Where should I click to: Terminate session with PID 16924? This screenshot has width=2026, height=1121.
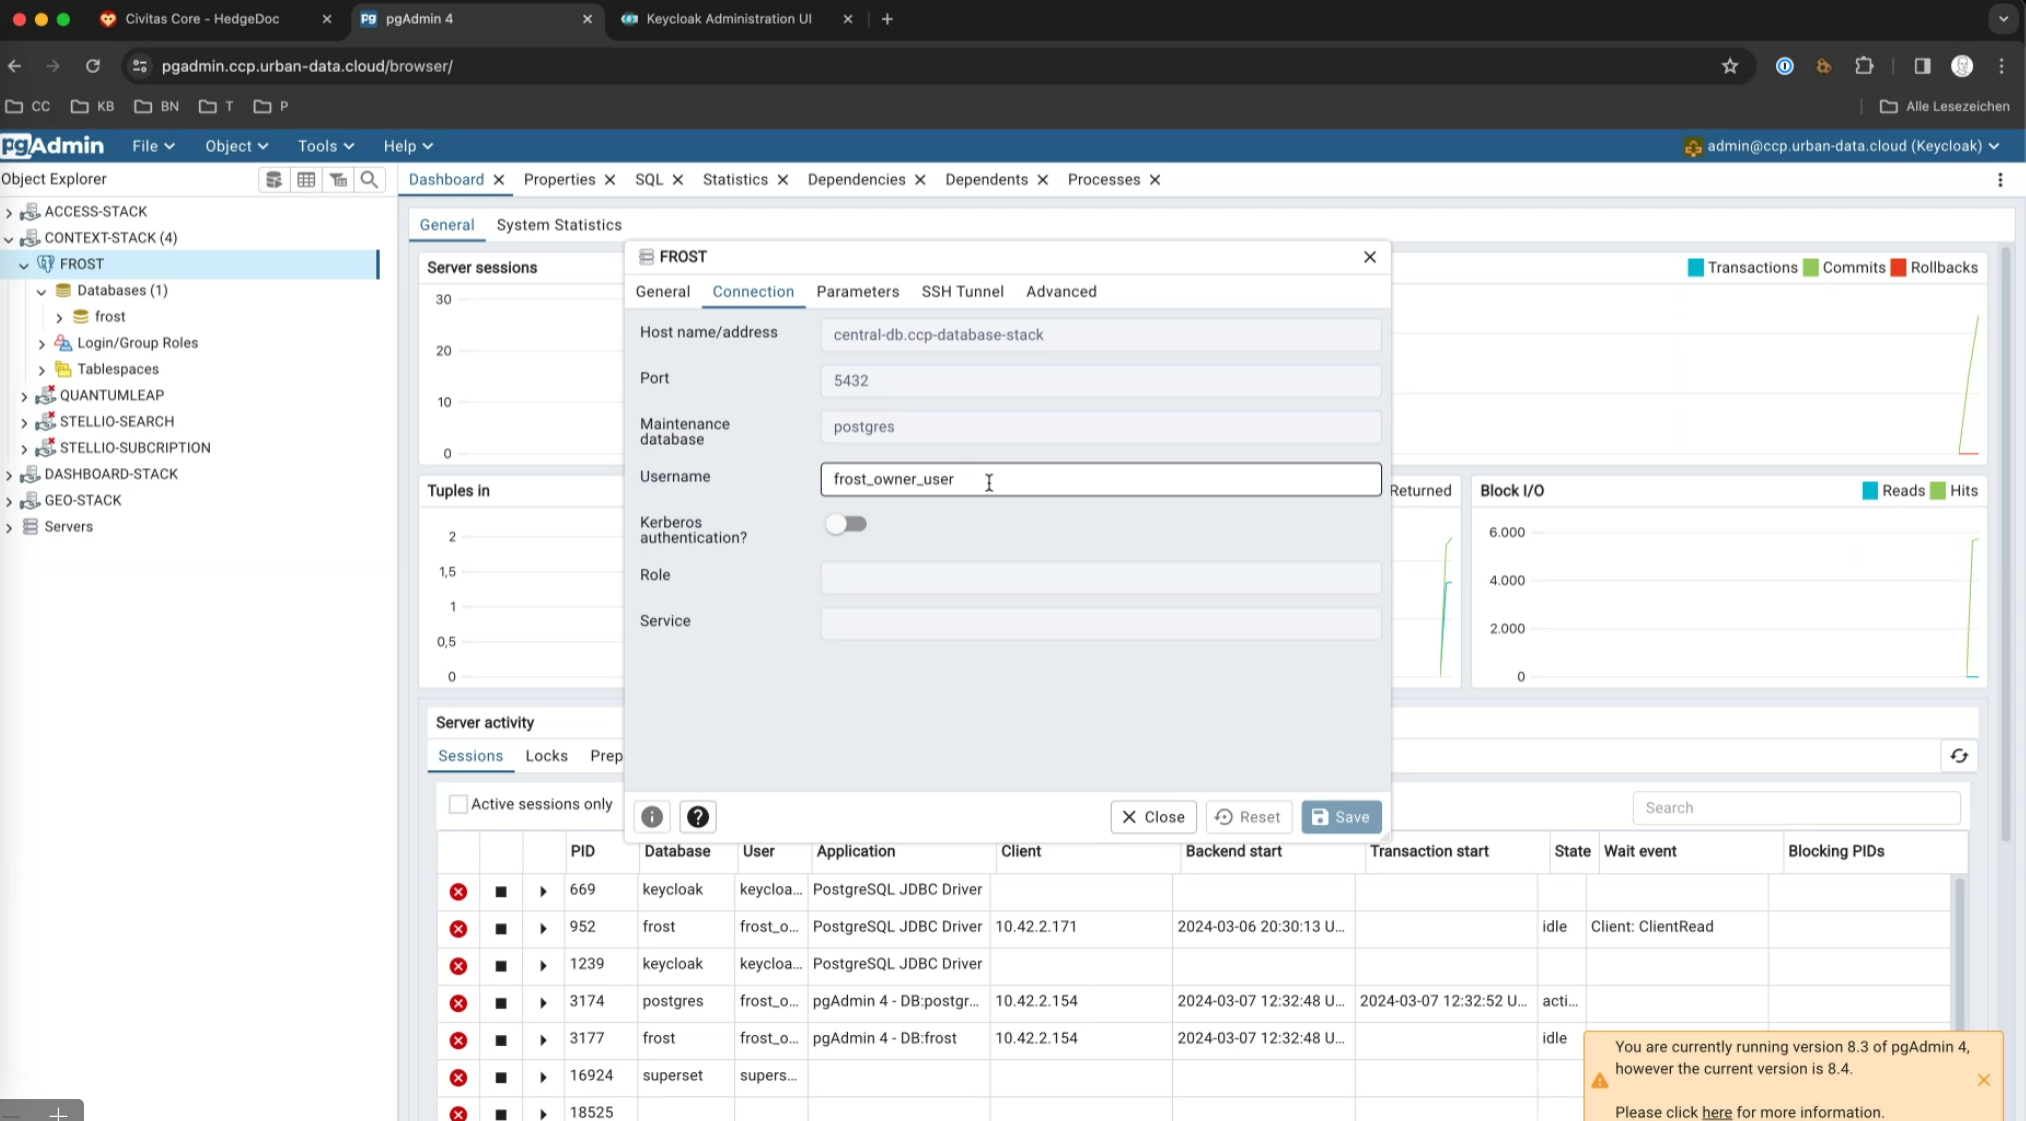[x=458, y=1077]
